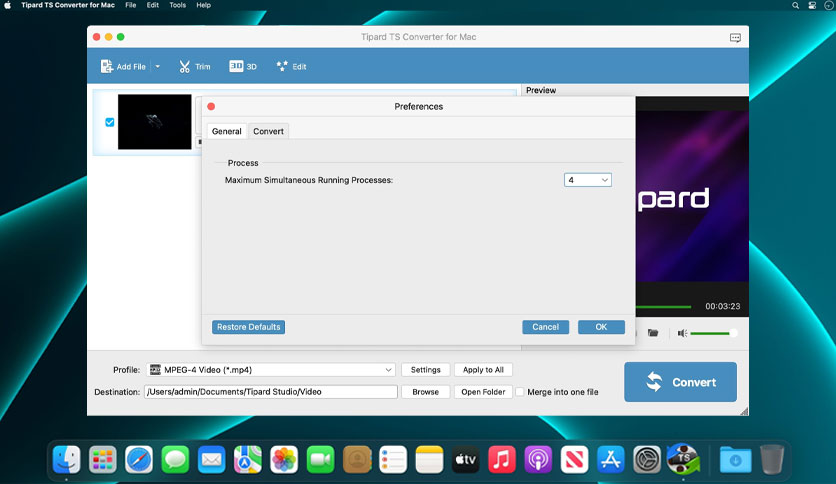
Task: Open Messages from the Dock
Action: 175,459
